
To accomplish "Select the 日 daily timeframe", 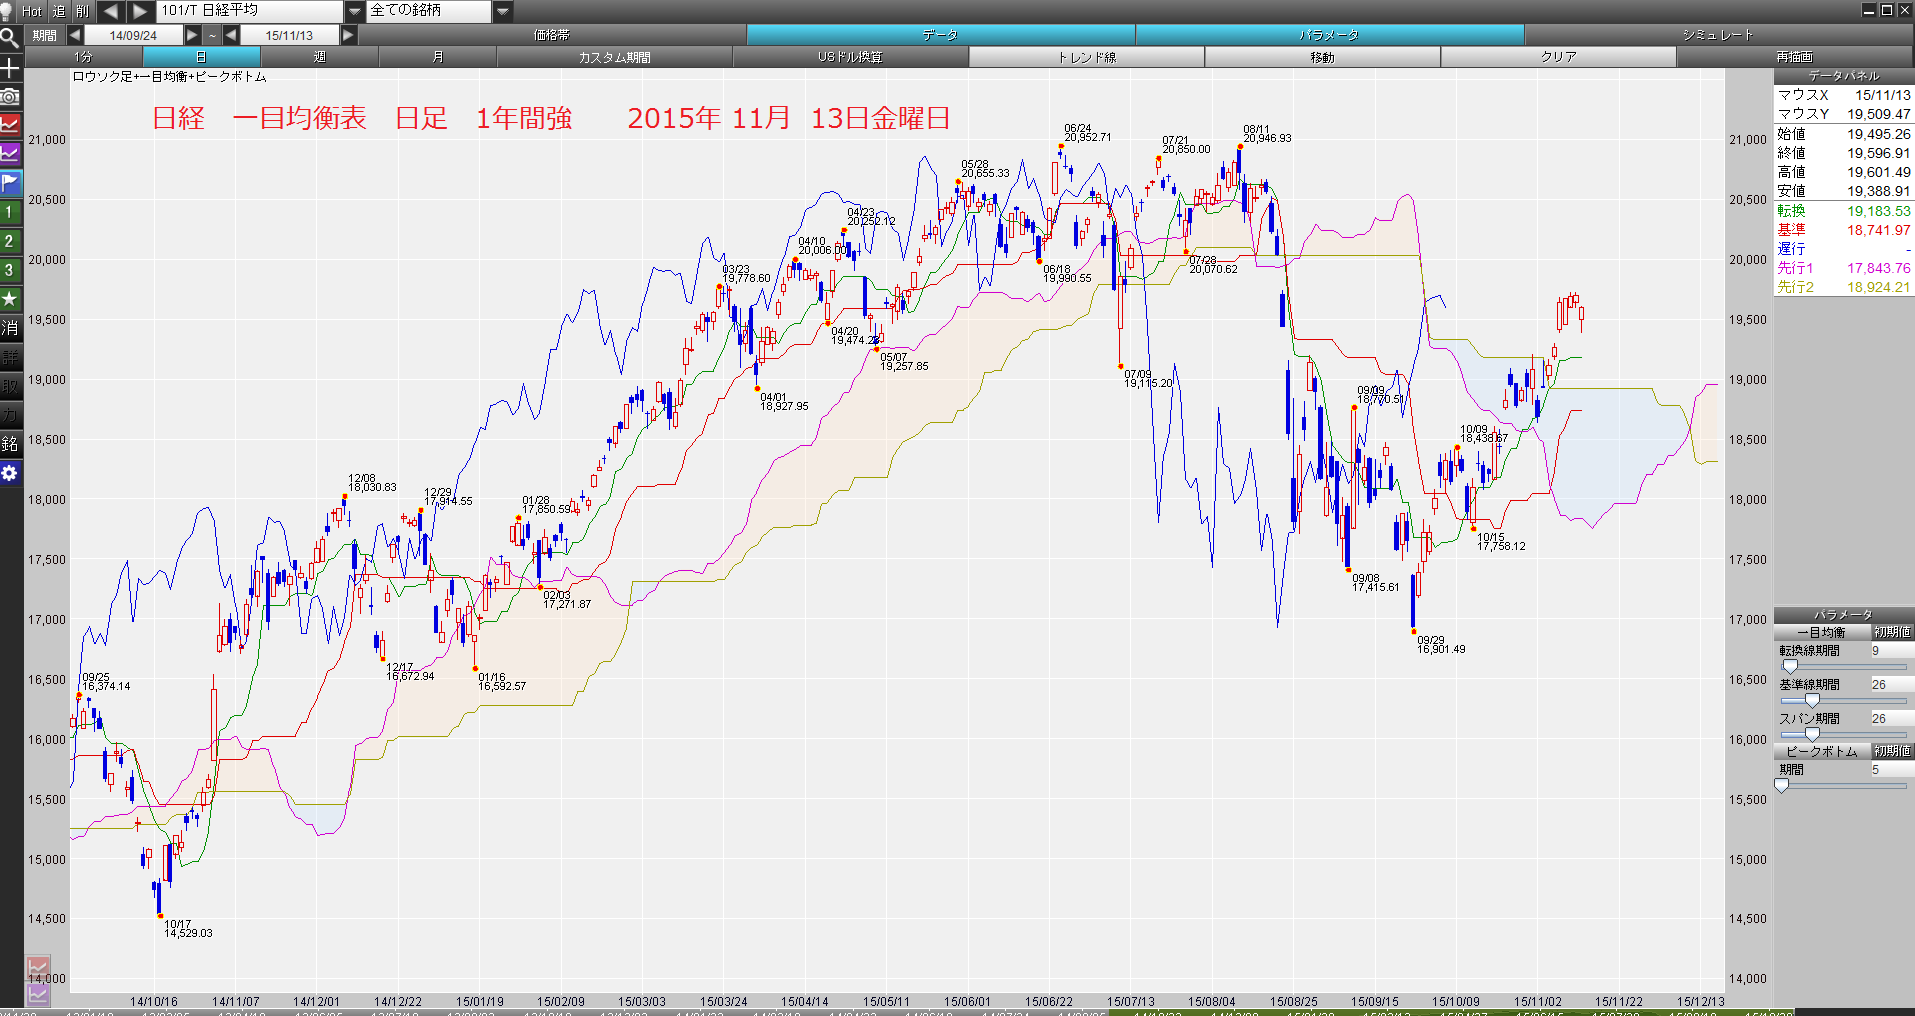I will coord(201,57).
